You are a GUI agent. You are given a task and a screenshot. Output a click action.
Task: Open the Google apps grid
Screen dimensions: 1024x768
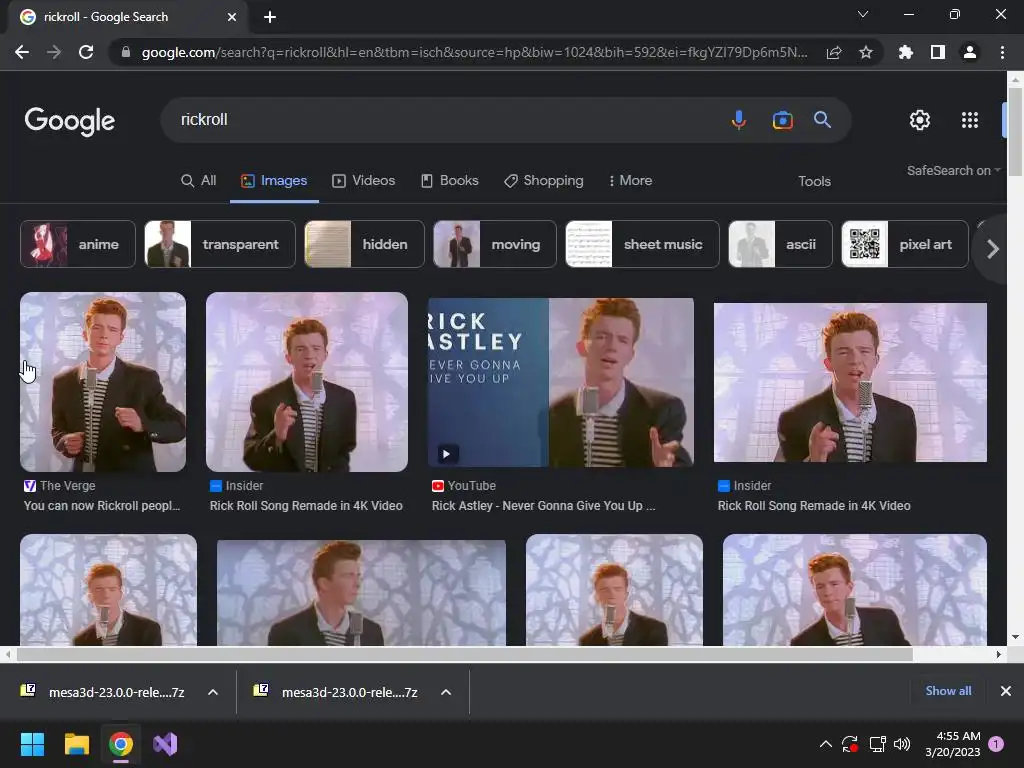tap(969, 120)
